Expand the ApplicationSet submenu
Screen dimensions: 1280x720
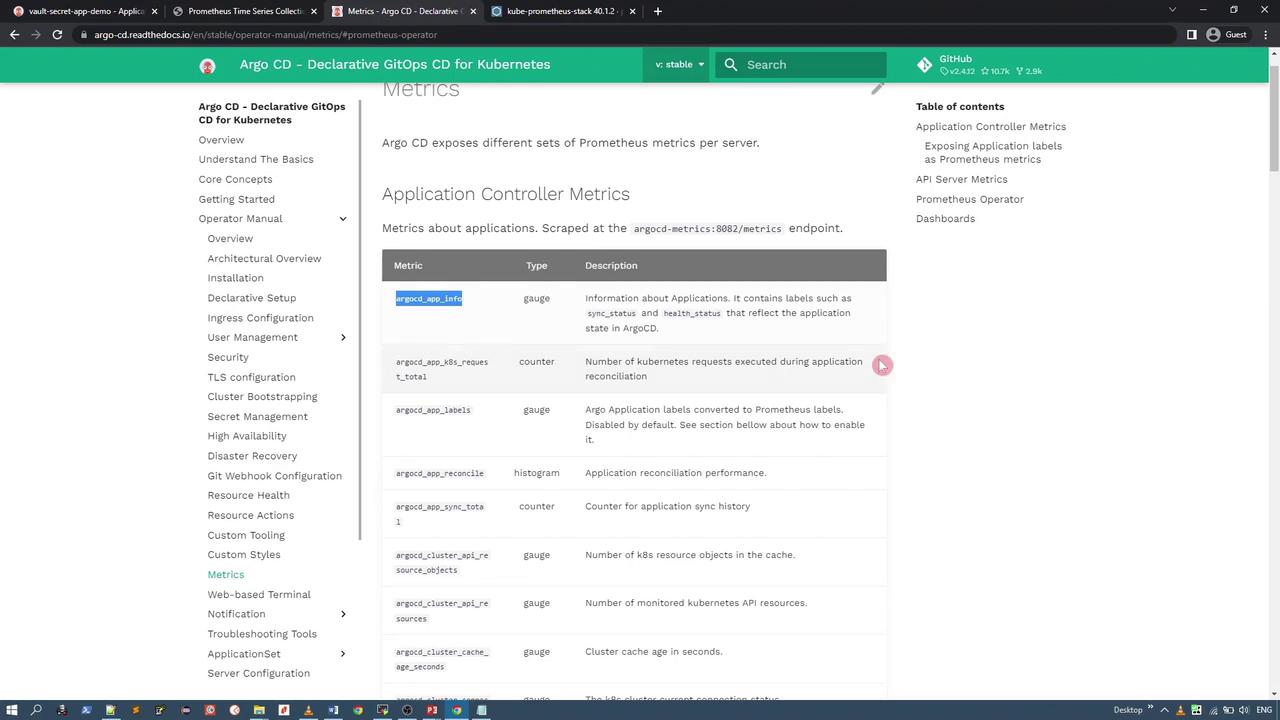(x=343, y=654)
